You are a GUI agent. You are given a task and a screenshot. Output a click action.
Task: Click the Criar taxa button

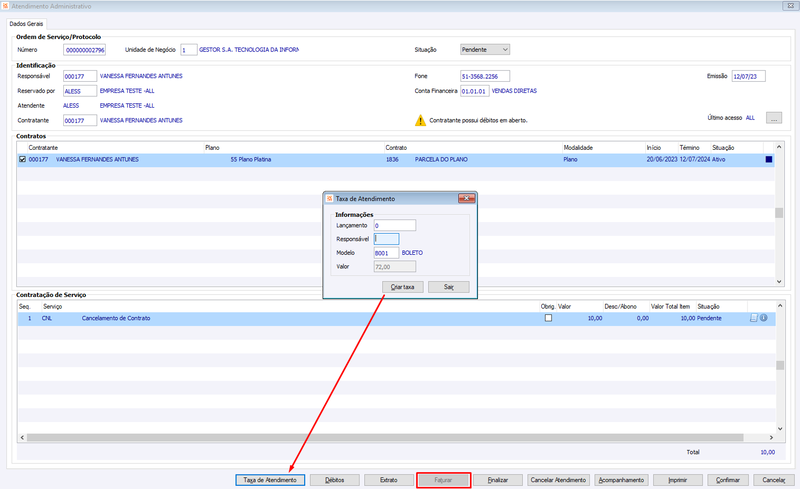pos(403,287)
